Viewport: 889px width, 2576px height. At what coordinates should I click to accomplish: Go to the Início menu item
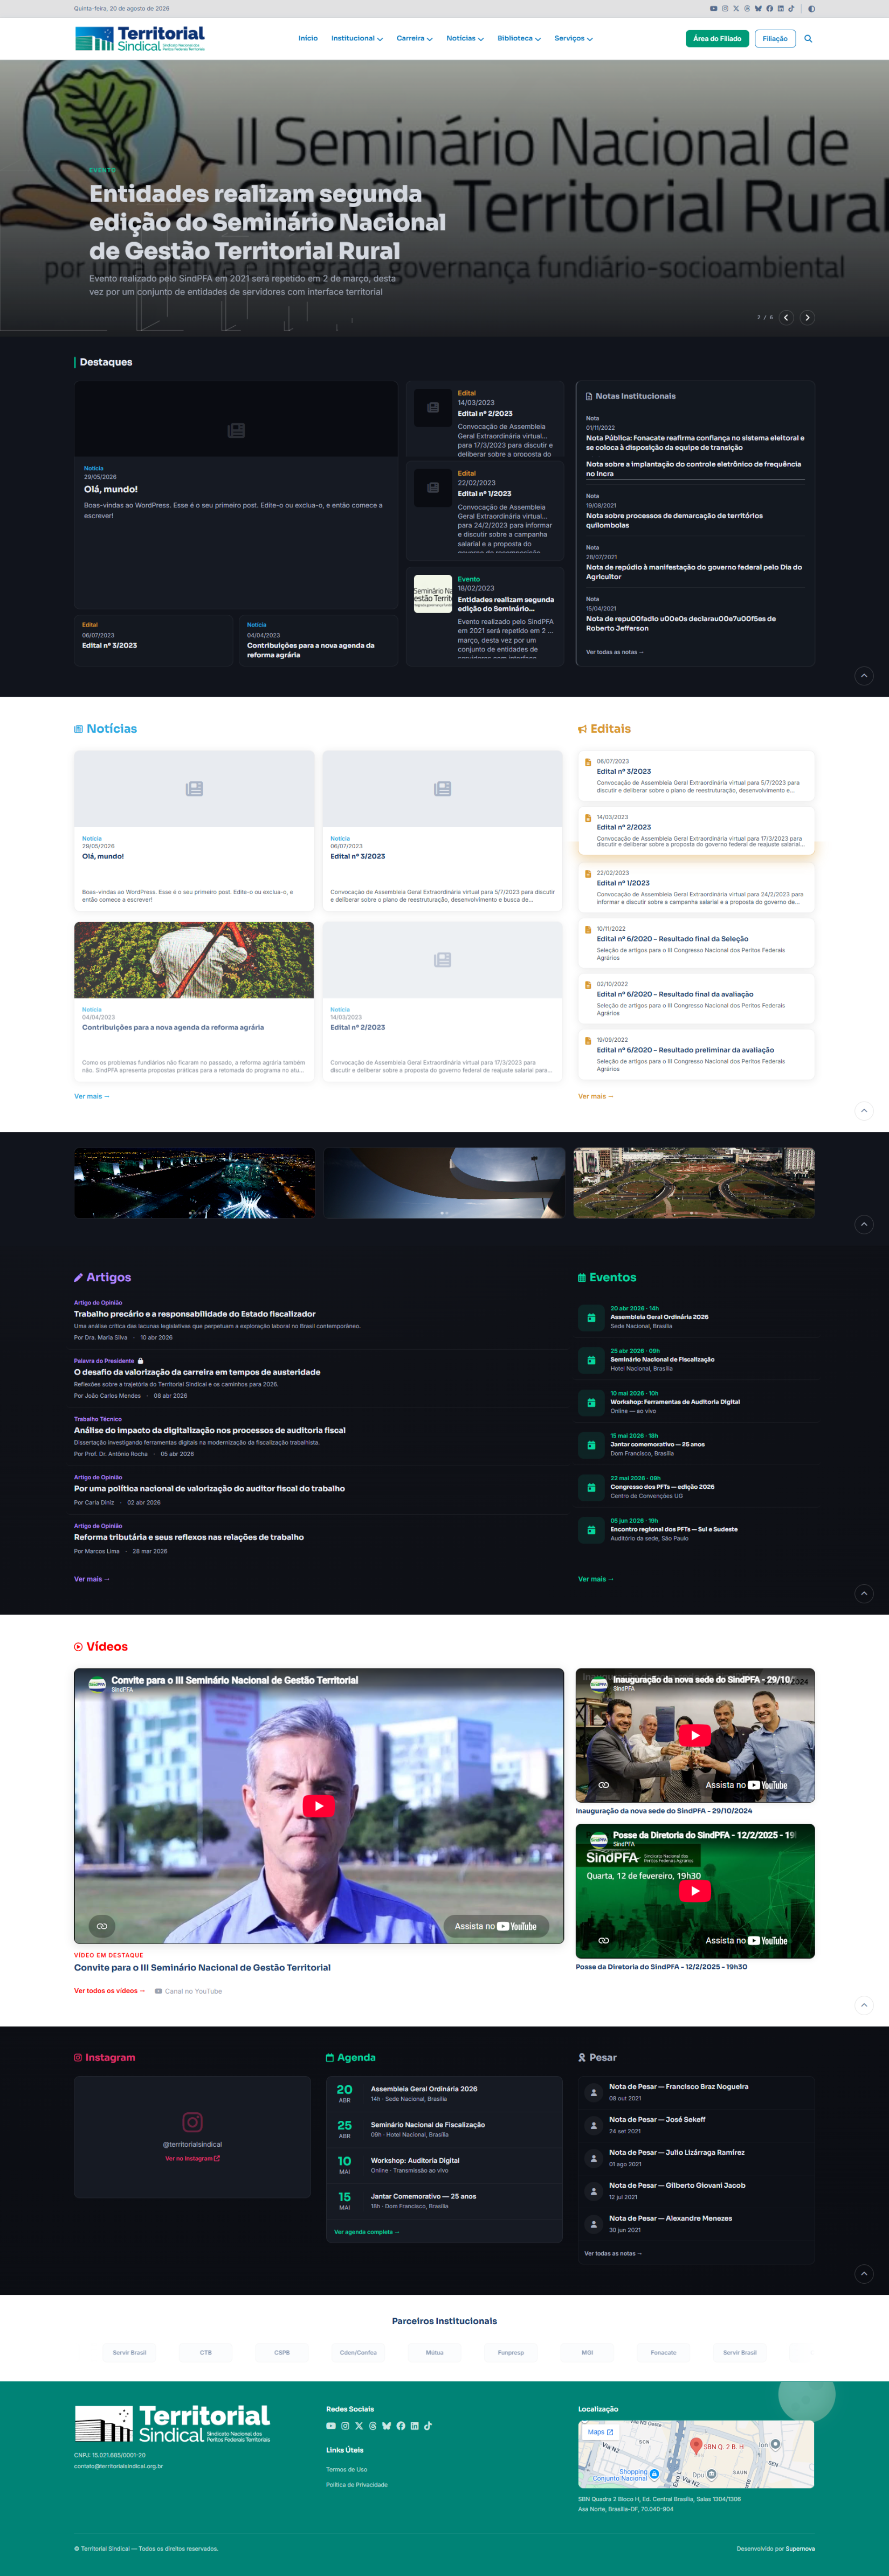point(308,39)
